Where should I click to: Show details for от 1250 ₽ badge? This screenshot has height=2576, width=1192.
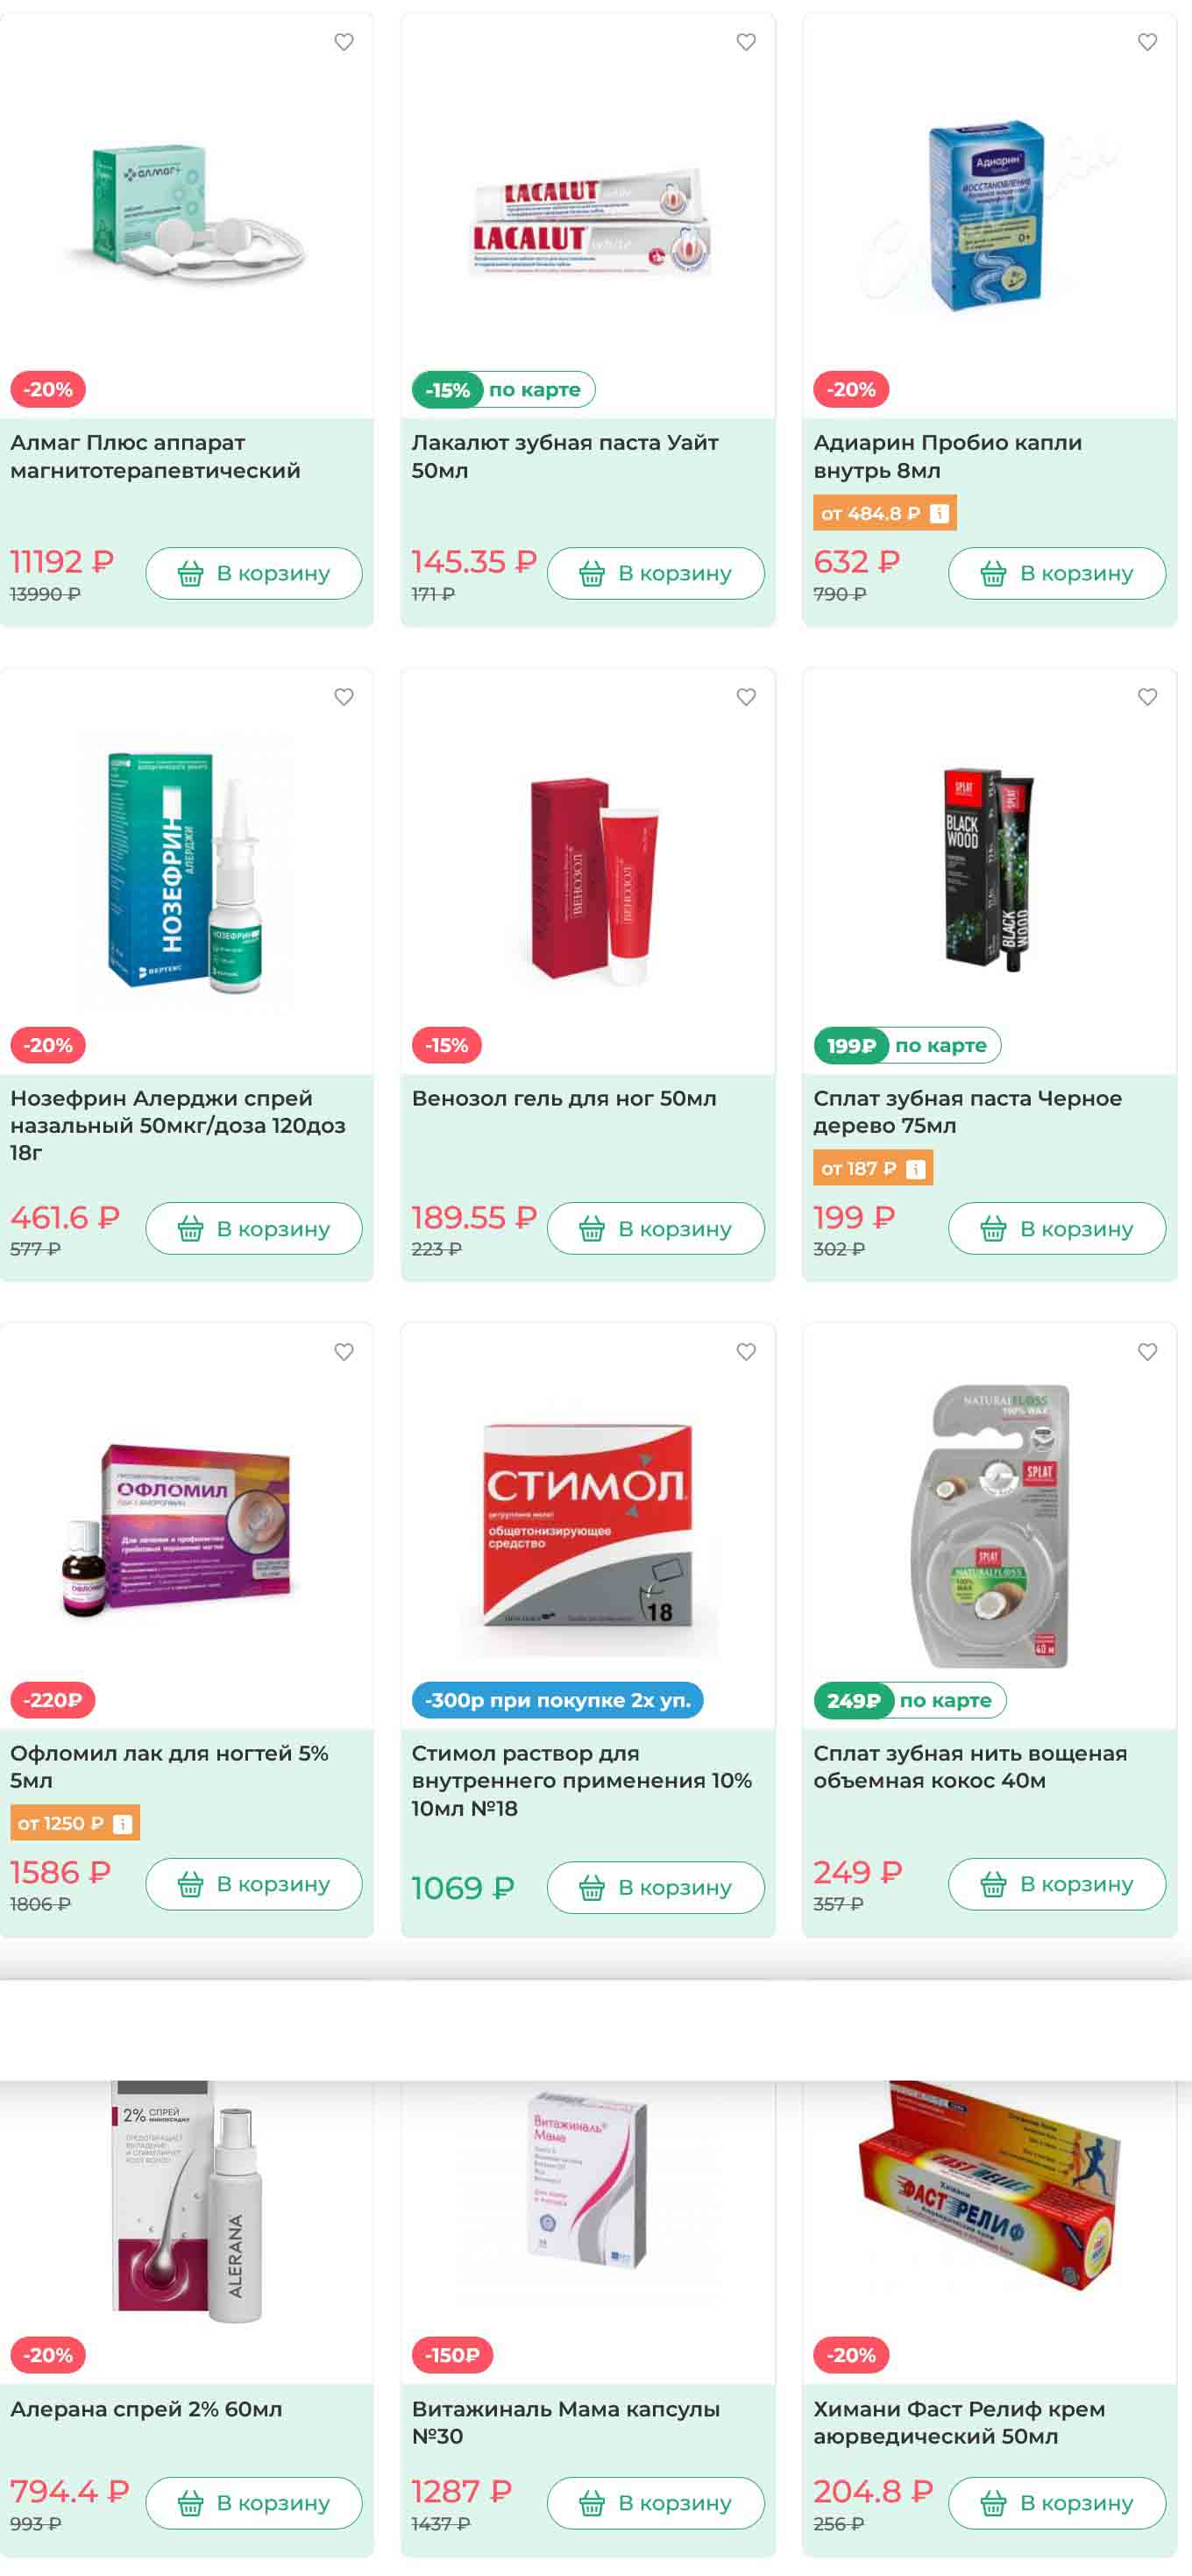(x=122, y=1824)
